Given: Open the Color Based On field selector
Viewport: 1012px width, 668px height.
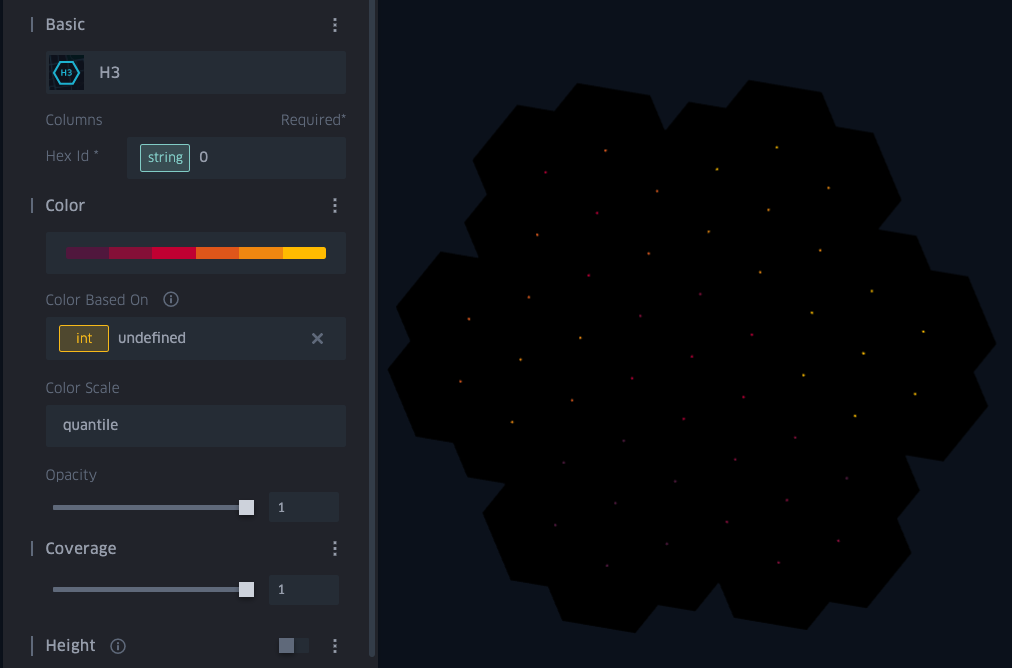Looking at the screenshot, I should point(196,338).
